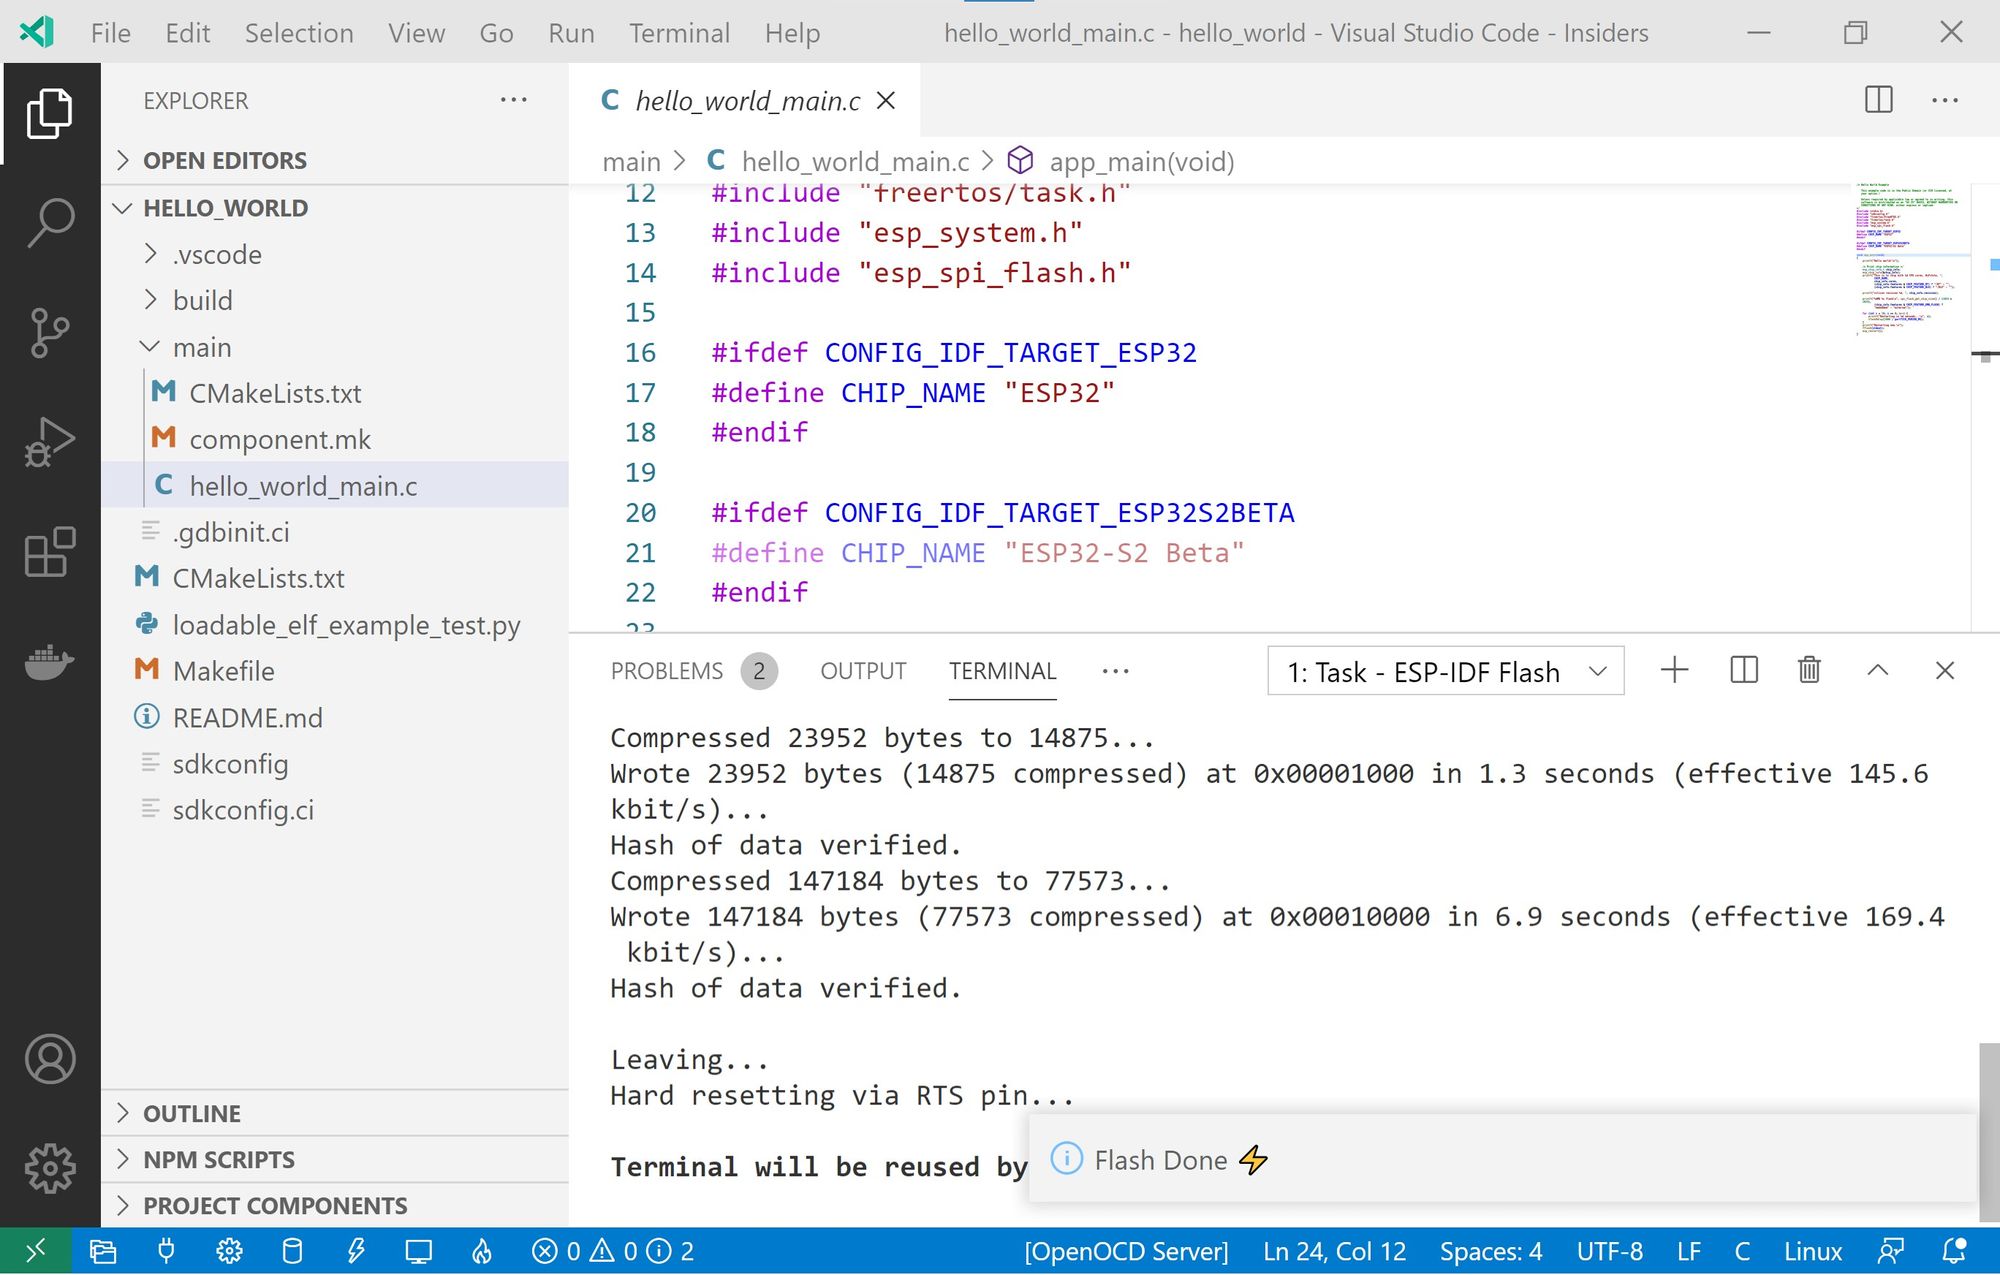Viewport: 2000px width, 1275px height.
Task: Open the Run menu
Action: pyautogui.click(x=571, y=33)
